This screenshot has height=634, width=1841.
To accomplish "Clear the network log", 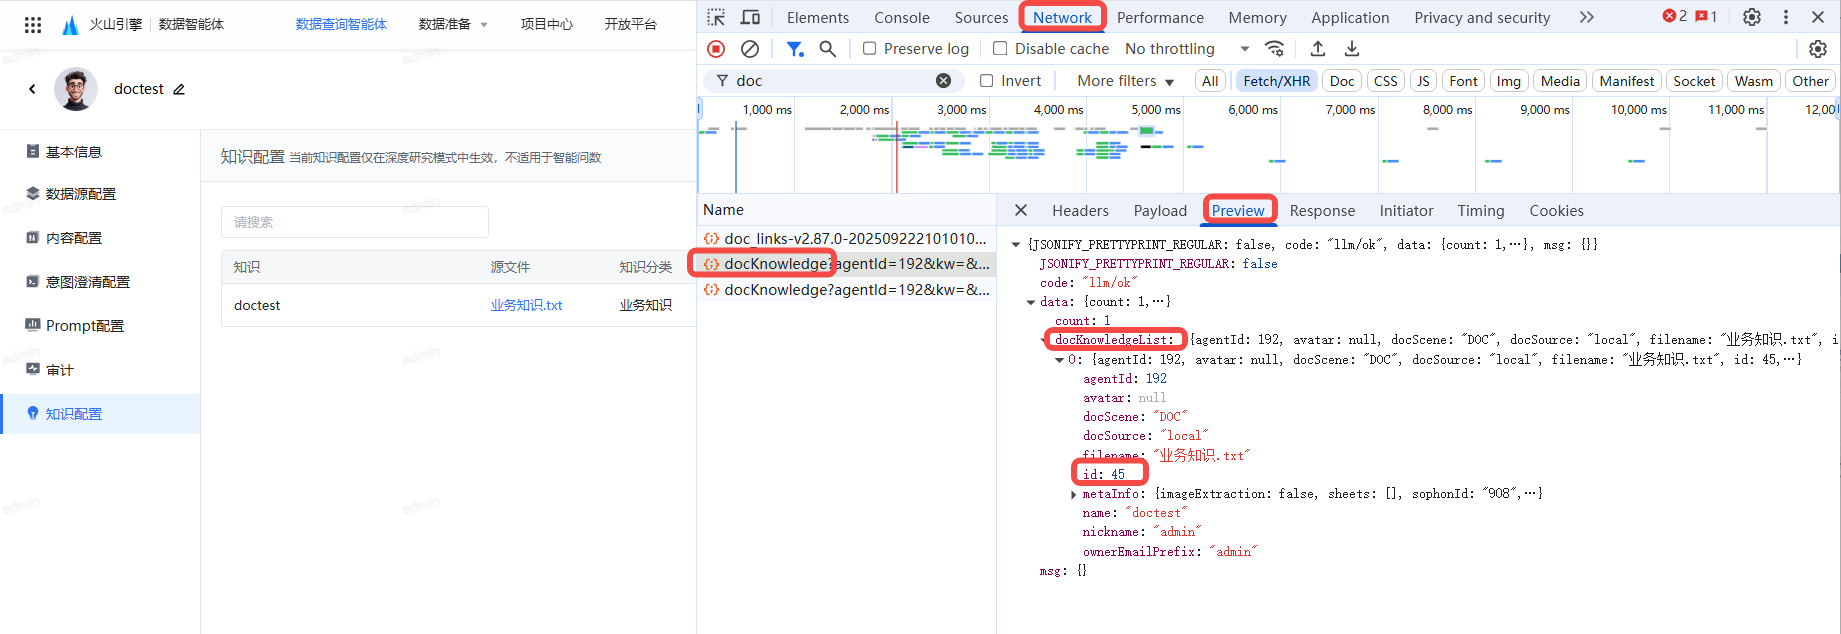I will pos(750,49).
